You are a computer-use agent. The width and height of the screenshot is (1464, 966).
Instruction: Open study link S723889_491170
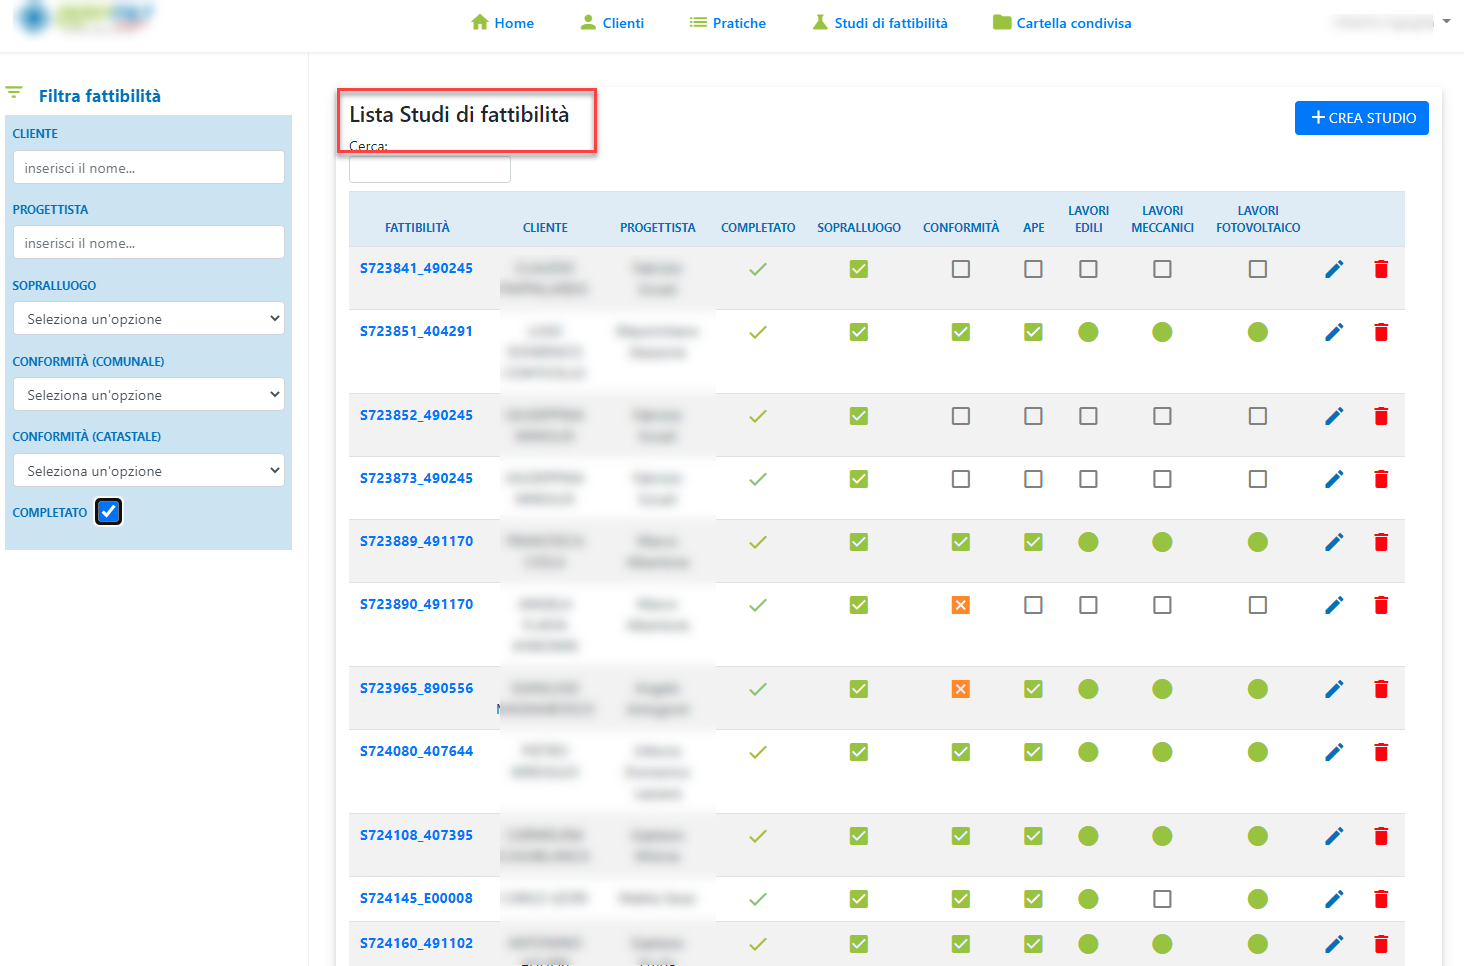[x=416, y=541]
